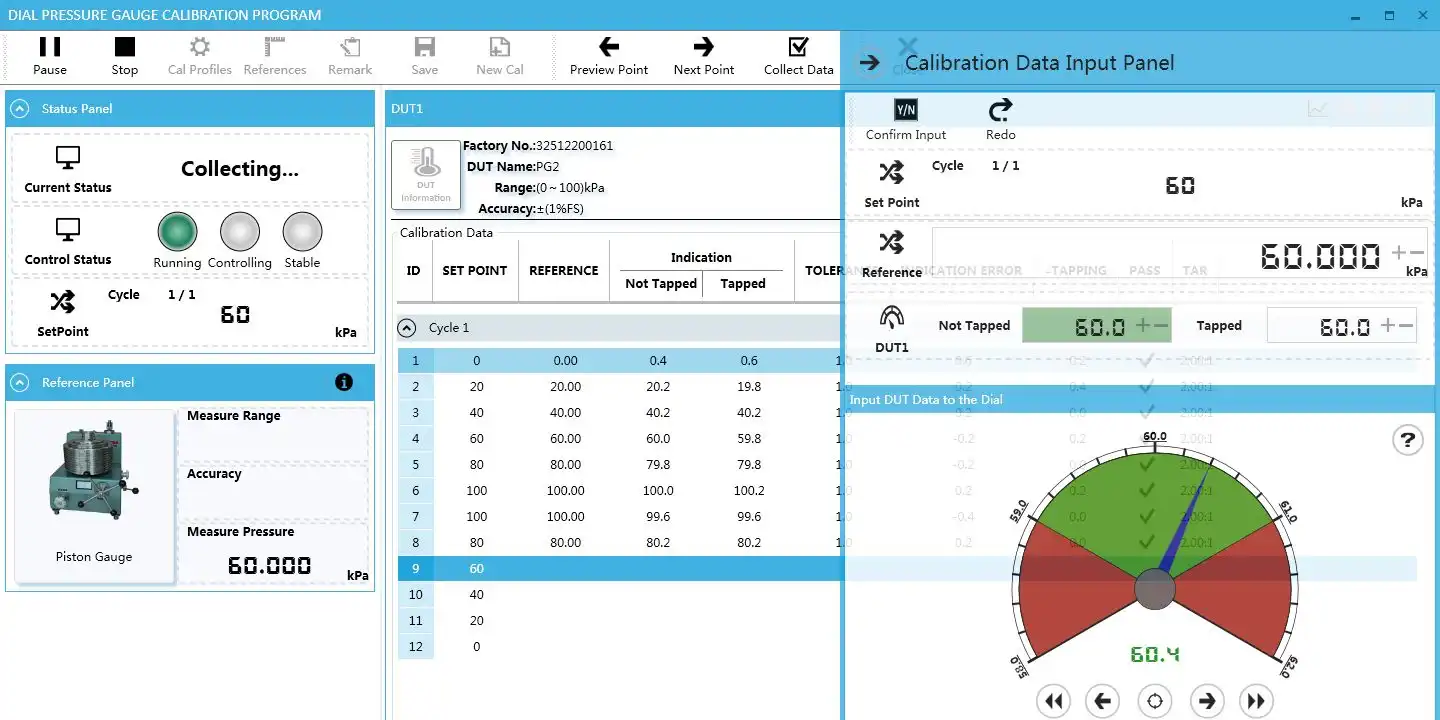This screenshot has height=720, width=1440.
Task: Collapse the Status Panel
Action: [x=20, y=108]
